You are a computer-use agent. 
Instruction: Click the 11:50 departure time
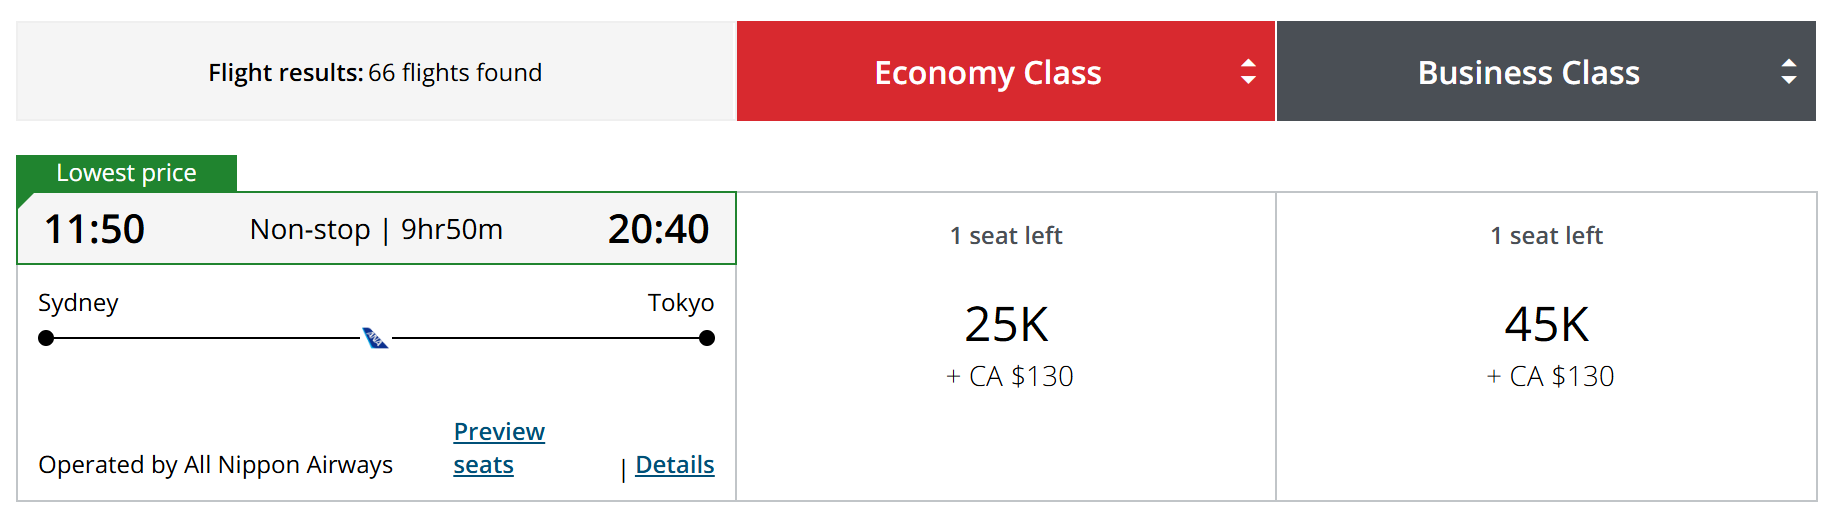[95, 229]
